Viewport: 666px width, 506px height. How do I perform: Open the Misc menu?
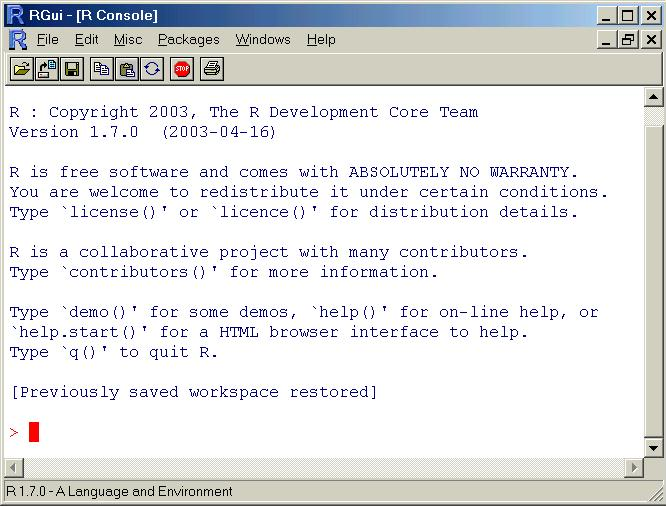128,40
